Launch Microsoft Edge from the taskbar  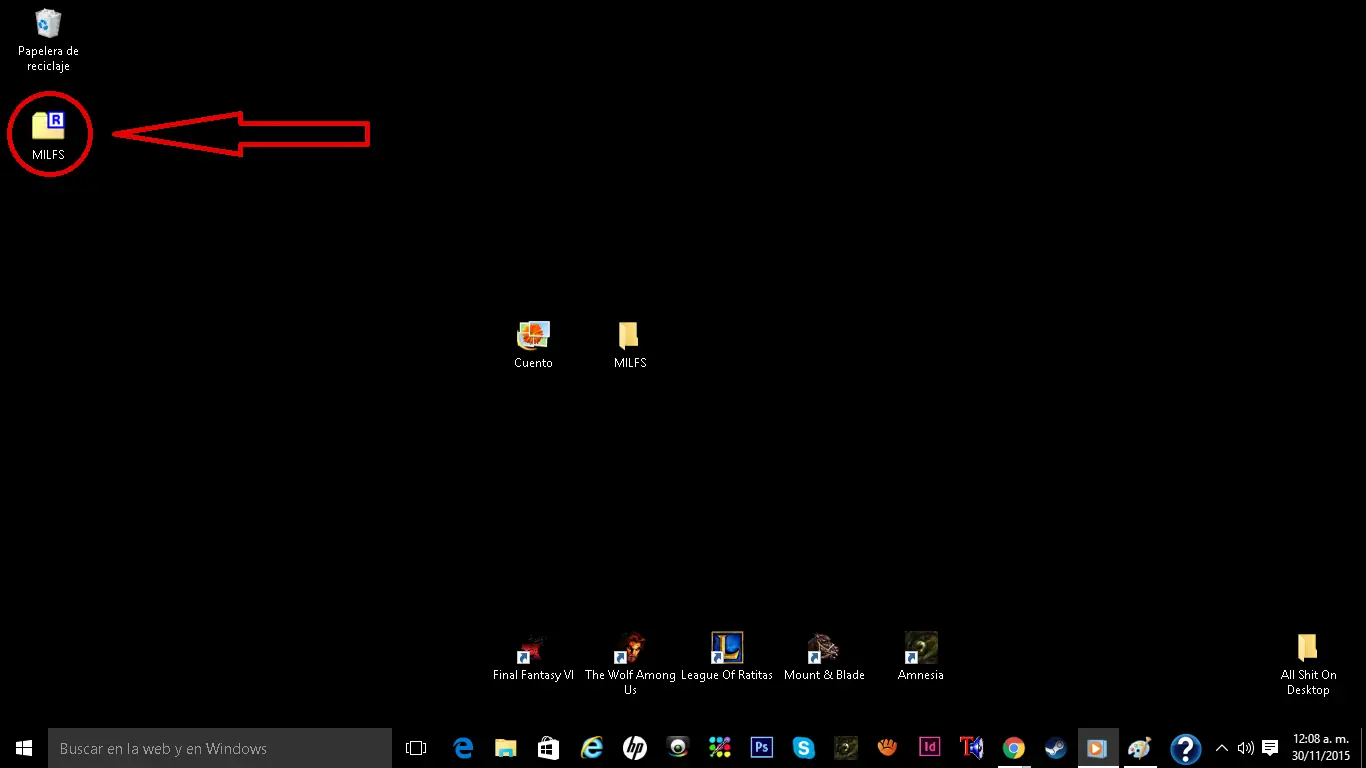(463, 748)
